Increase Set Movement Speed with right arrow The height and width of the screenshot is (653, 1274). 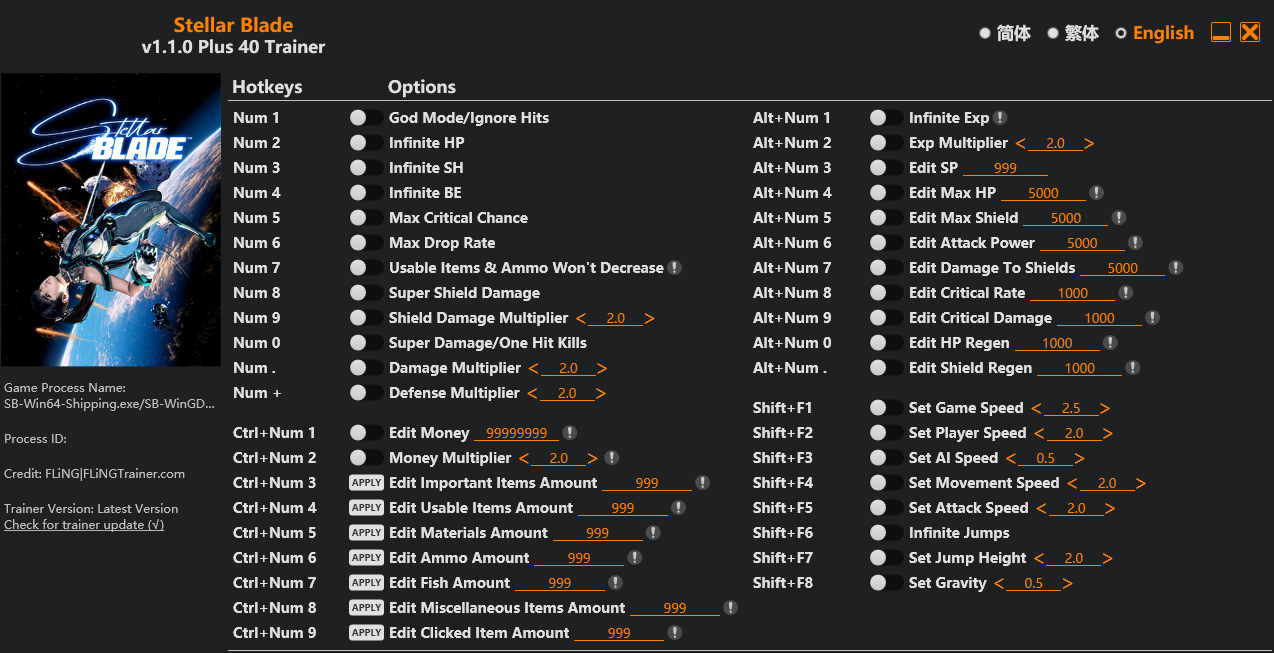pos(1141,483)
